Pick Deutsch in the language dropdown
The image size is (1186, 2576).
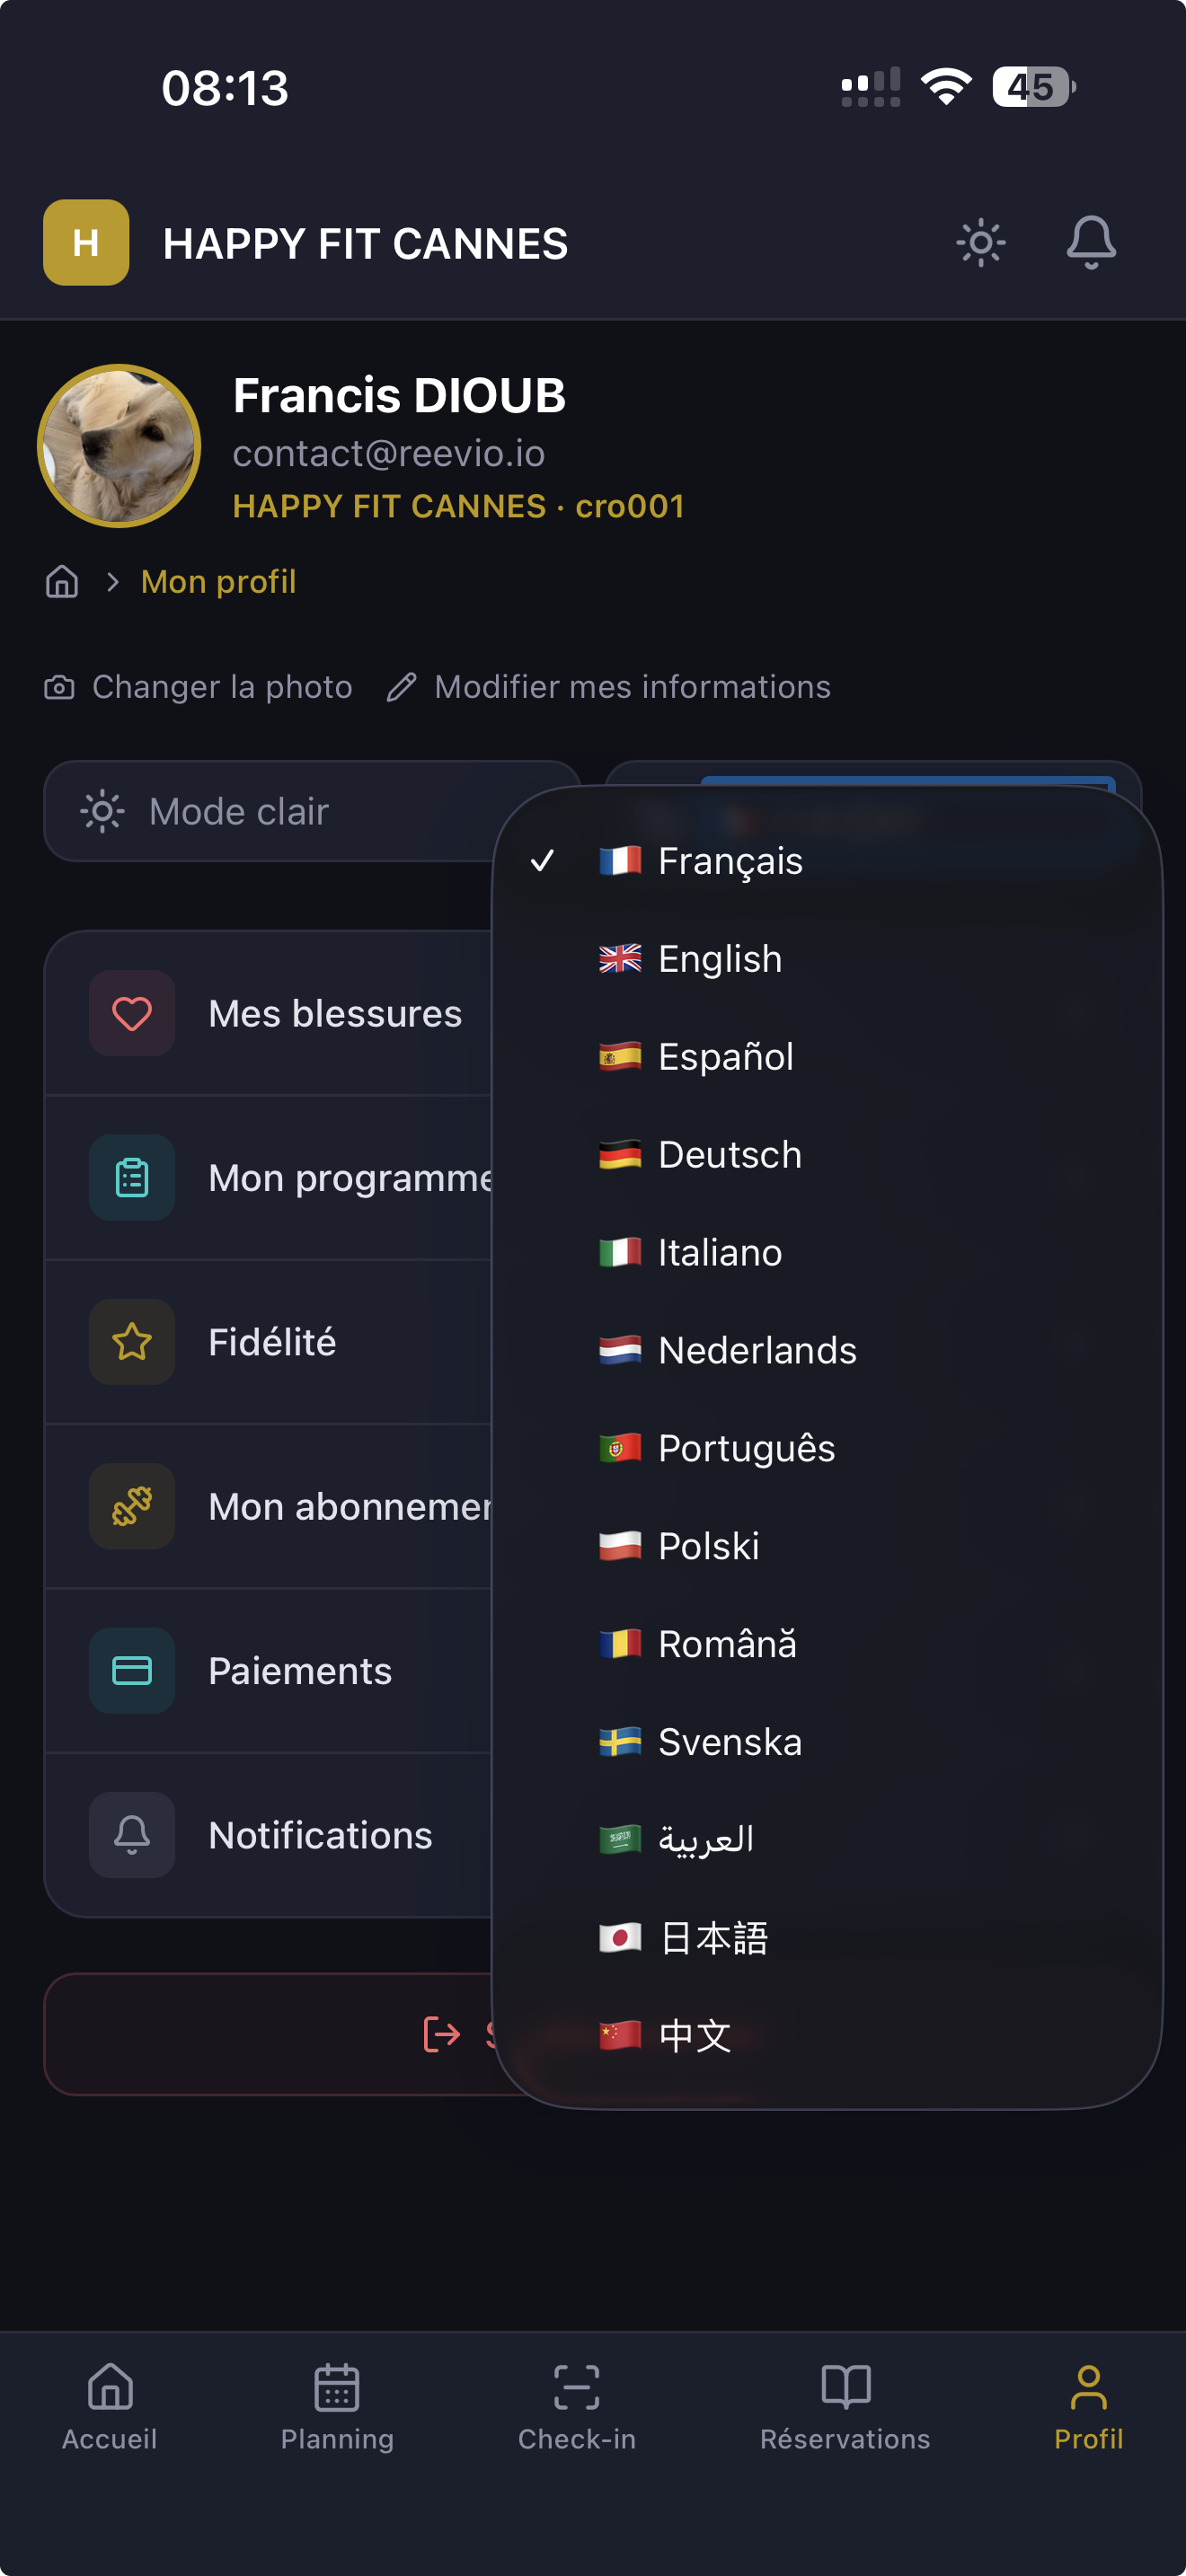(729, 1155)
